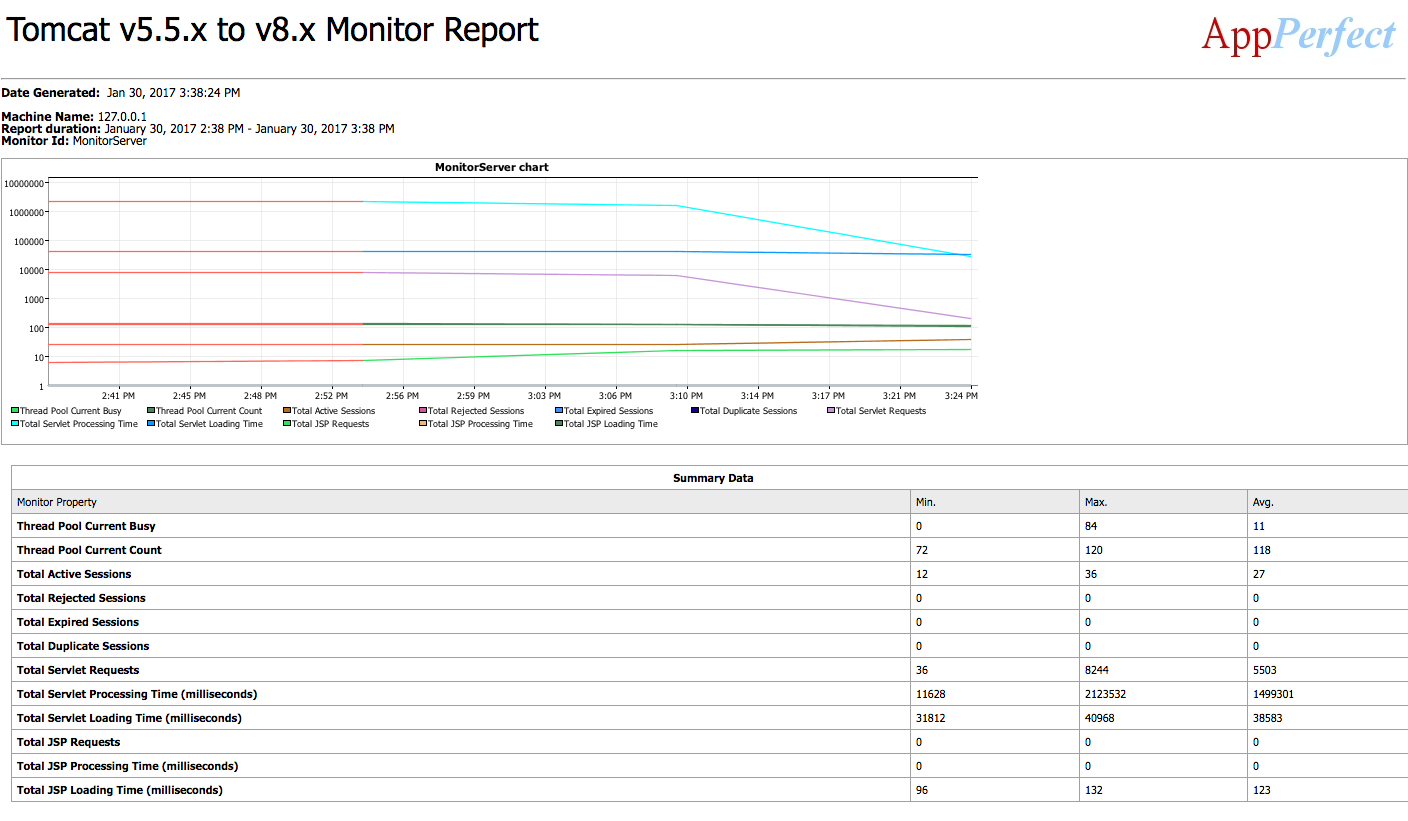Select the Total Servlet Requests table row label
Image resolution: width=1408 pixels, height=821 pixels.
pos(78,670)
